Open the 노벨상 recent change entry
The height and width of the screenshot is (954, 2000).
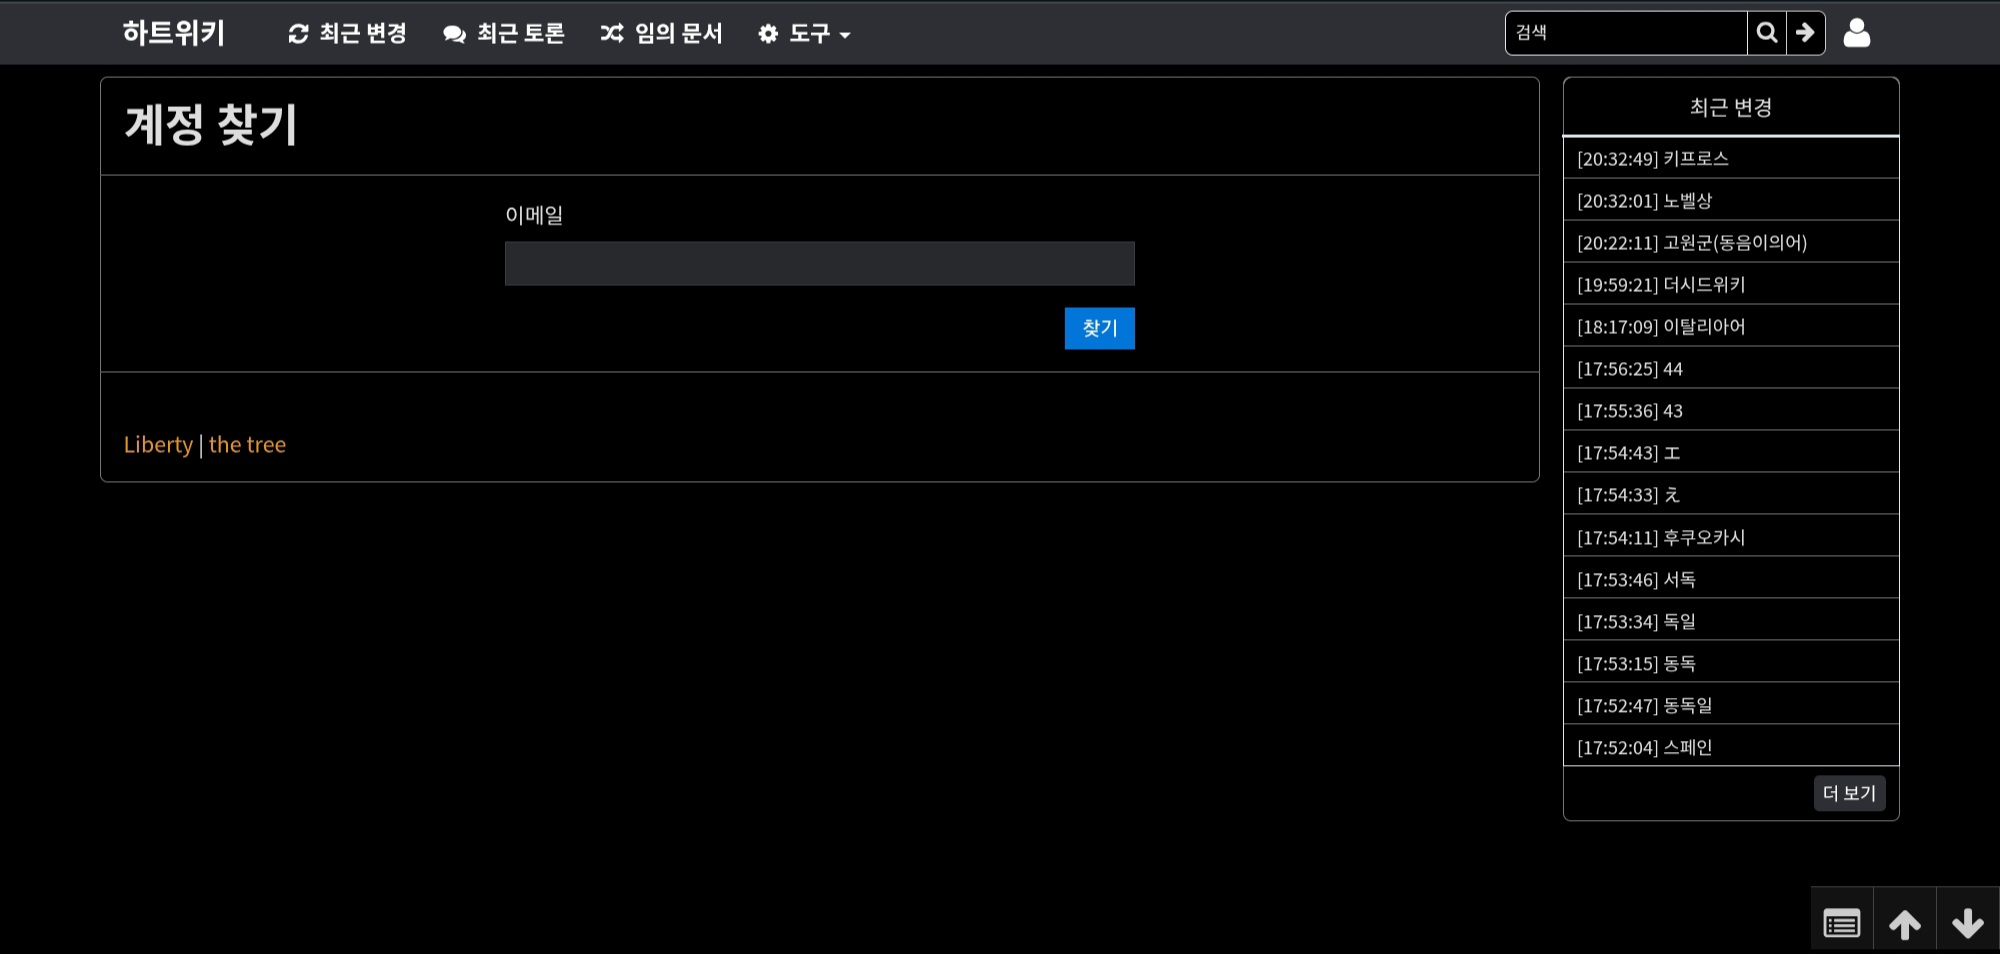[1731, 200]
